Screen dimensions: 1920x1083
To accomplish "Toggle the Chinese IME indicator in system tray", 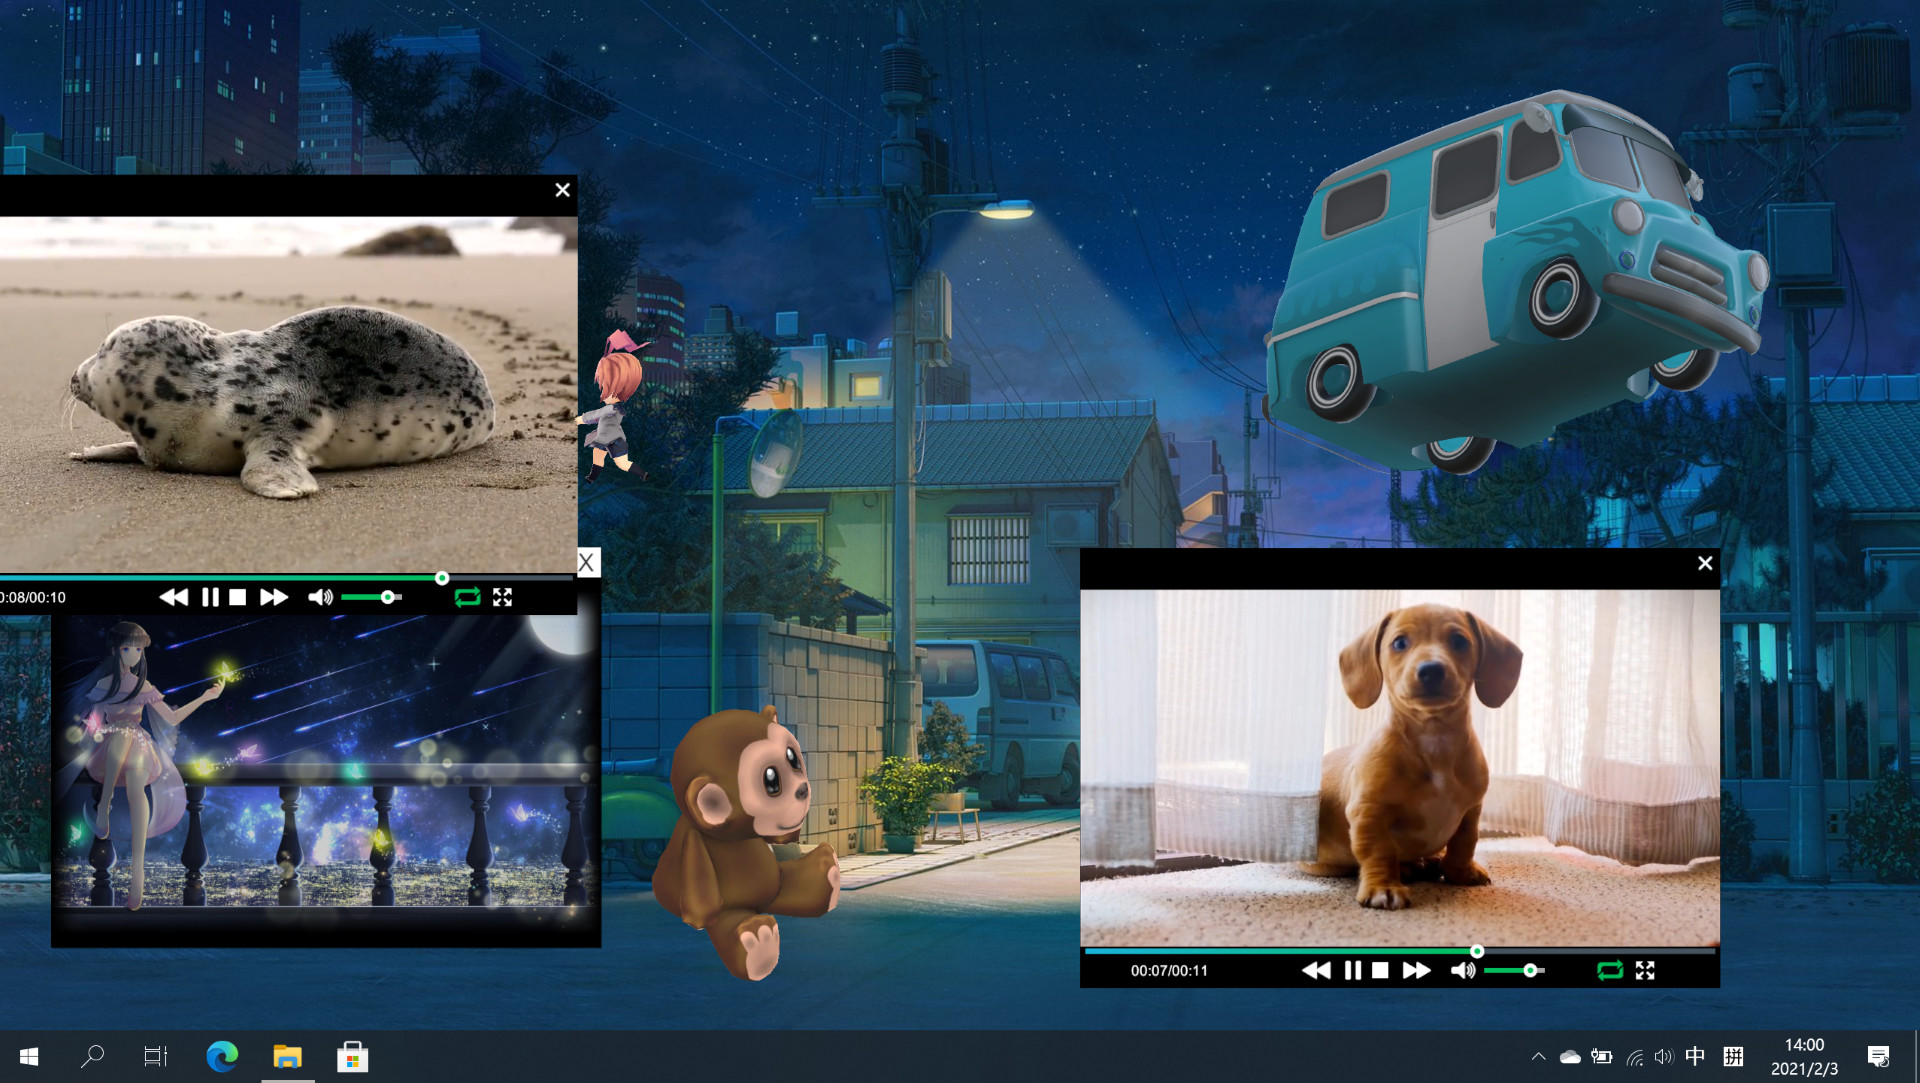I will (x=1694, y=1056).
